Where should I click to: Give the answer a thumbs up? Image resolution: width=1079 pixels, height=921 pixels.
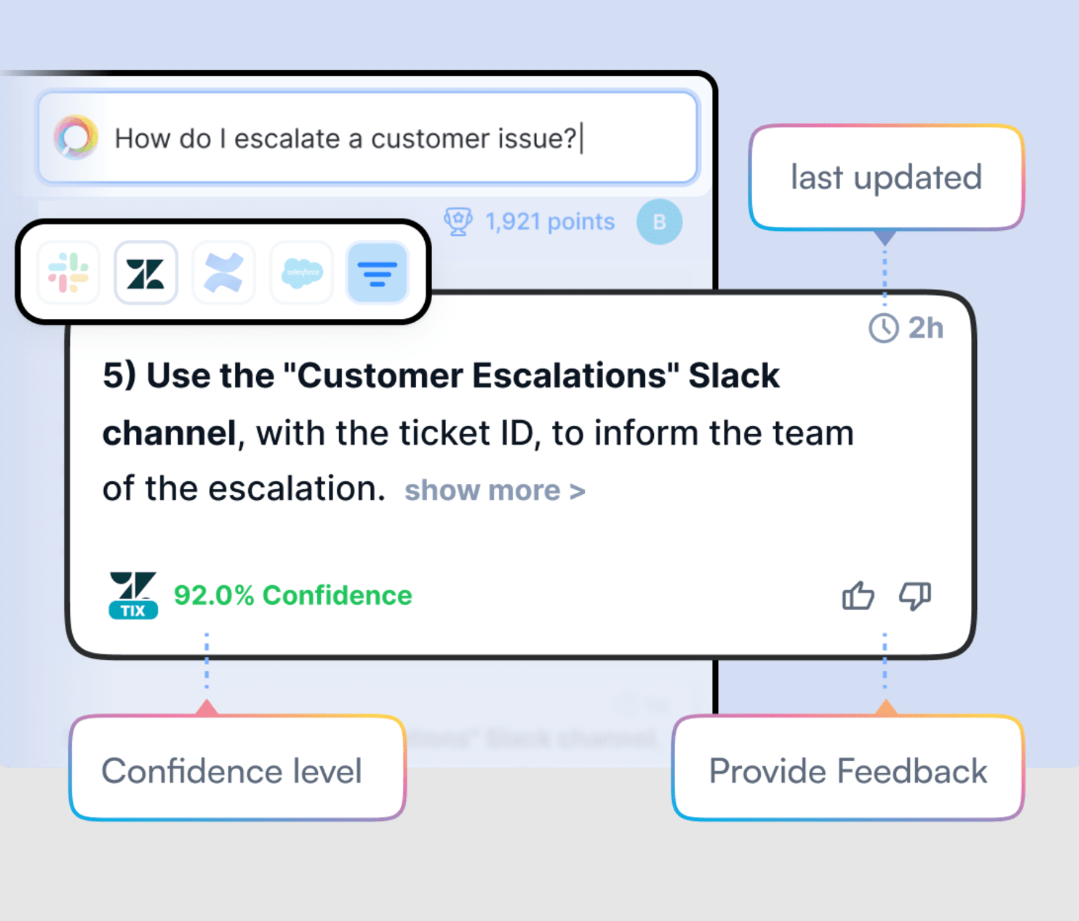[858, 597]
